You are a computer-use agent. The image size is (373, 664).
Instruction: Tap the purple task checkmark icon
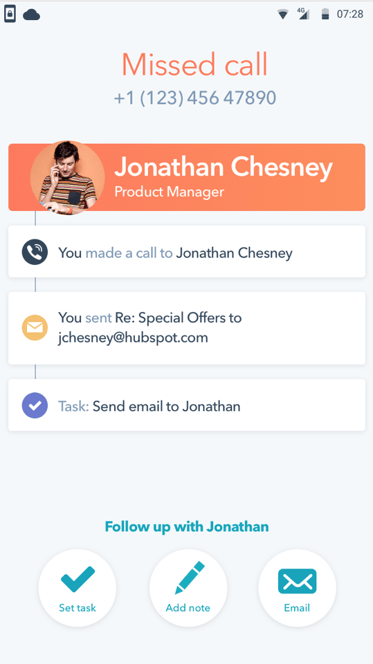(35, 405)
